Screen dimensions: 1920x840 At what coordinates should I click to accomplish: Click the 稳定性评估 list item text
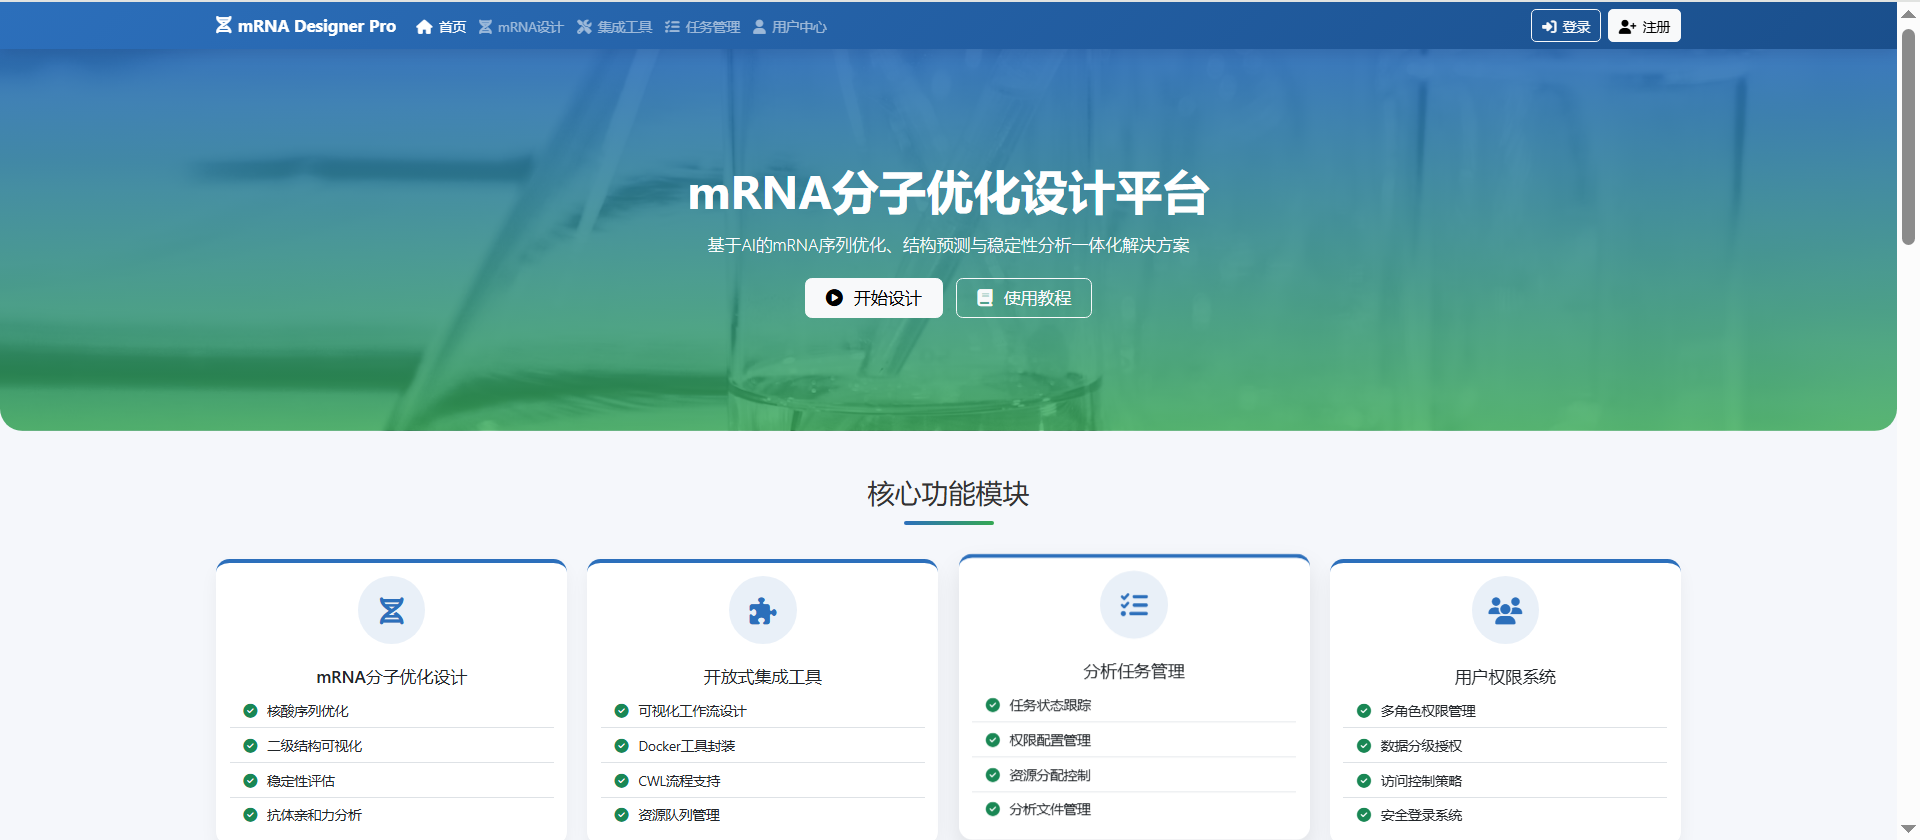(301, 781)
